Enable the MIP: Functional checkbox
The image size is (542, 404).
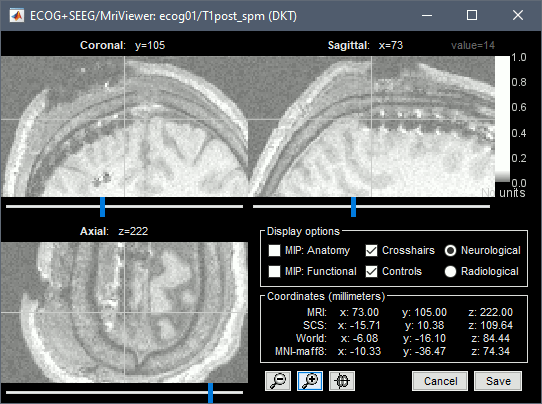[x=274, y=271]
